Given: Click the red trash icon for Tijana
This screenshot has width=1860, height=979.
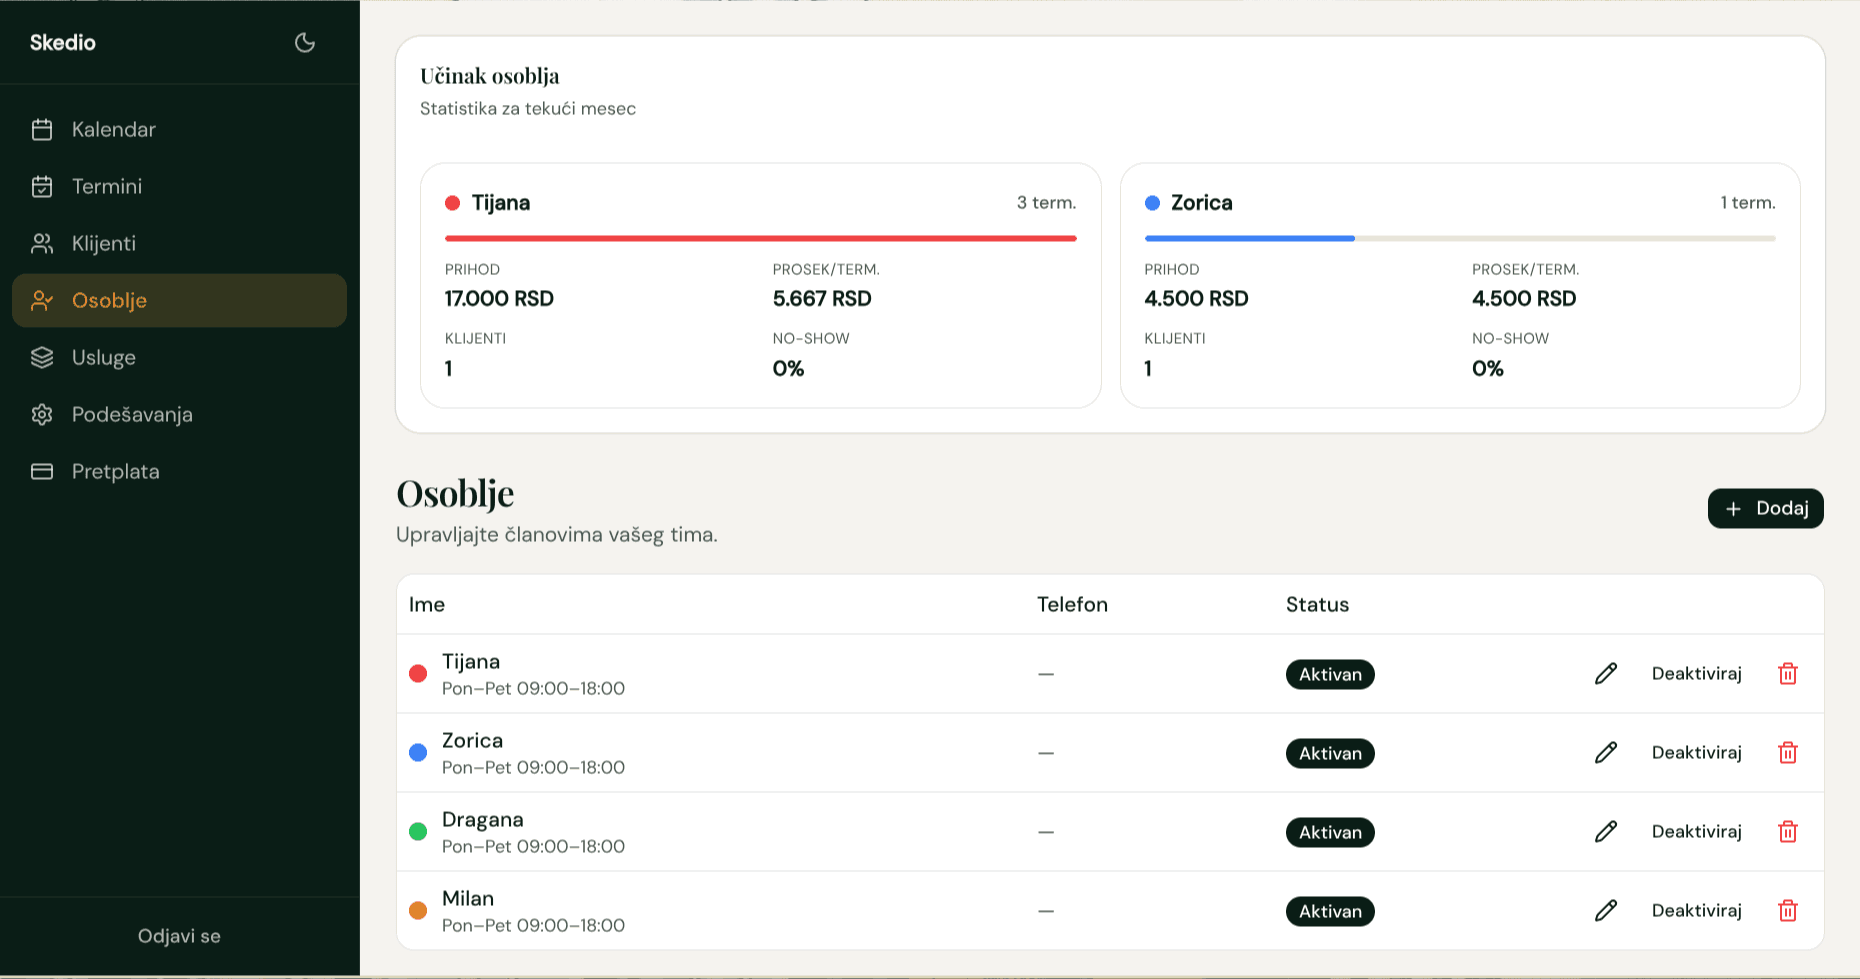Looking at the screenshot, I should click(1788, 674).
